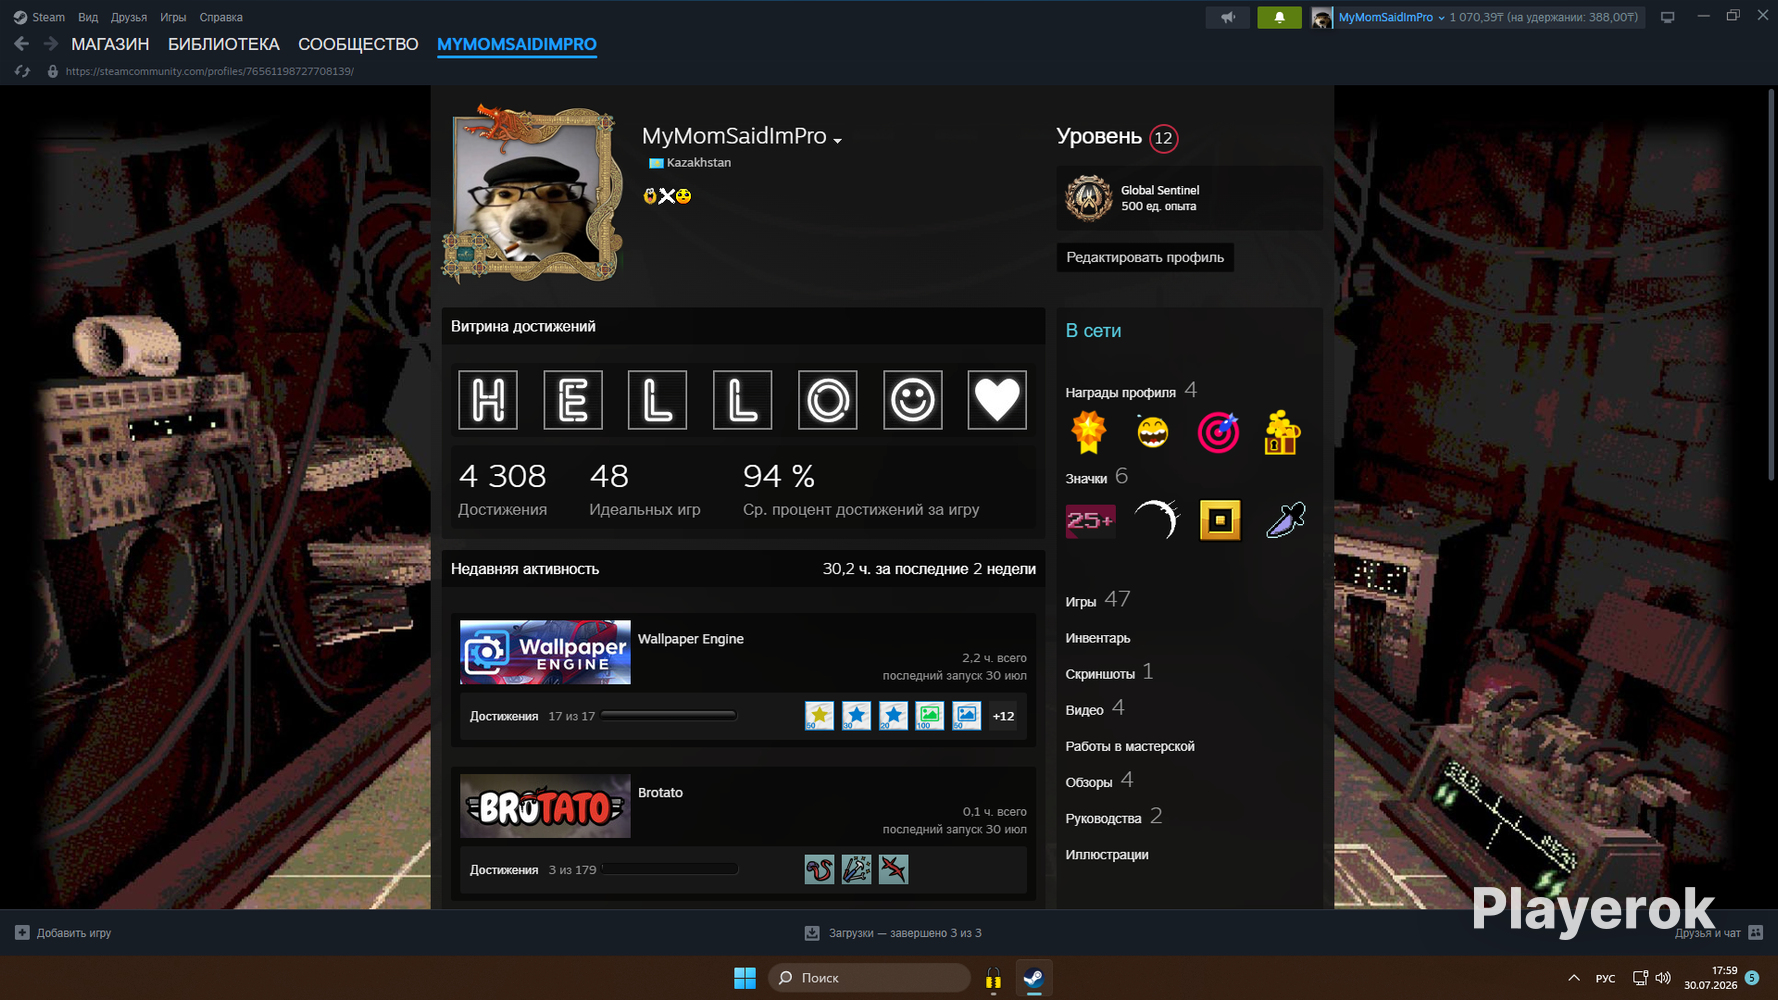Open Steam from the taskbar
Viewport: 1778px width, 1000px height.
coord(1034,978)
